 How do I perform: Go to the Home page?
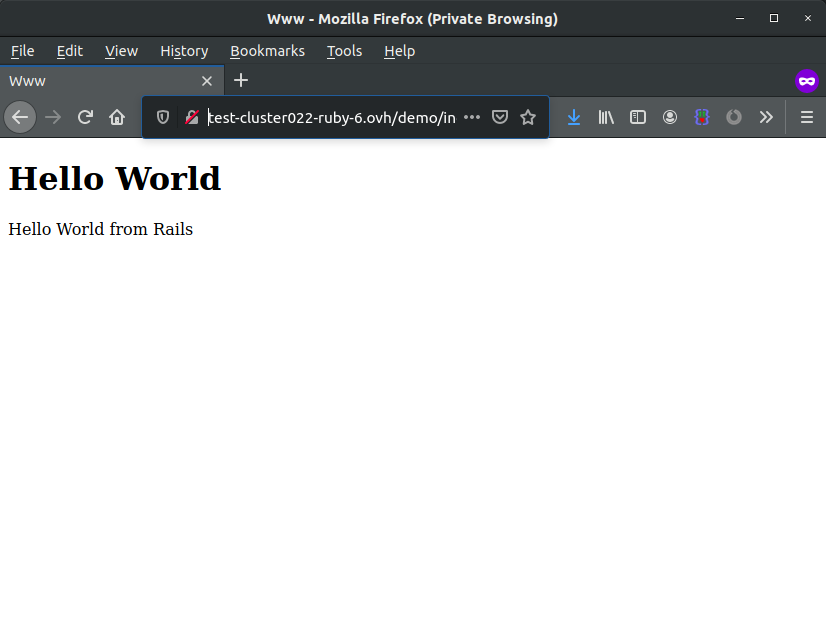[117, 117]
